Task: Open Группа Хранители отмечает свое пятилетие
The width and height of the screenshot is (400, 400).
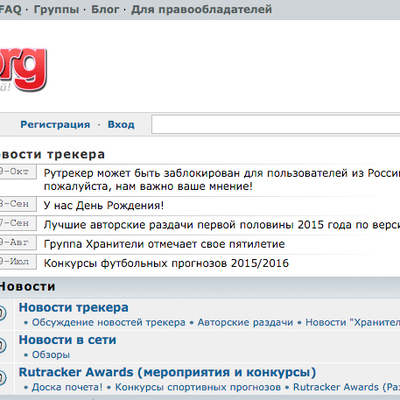Action: (x=164, y=244)
